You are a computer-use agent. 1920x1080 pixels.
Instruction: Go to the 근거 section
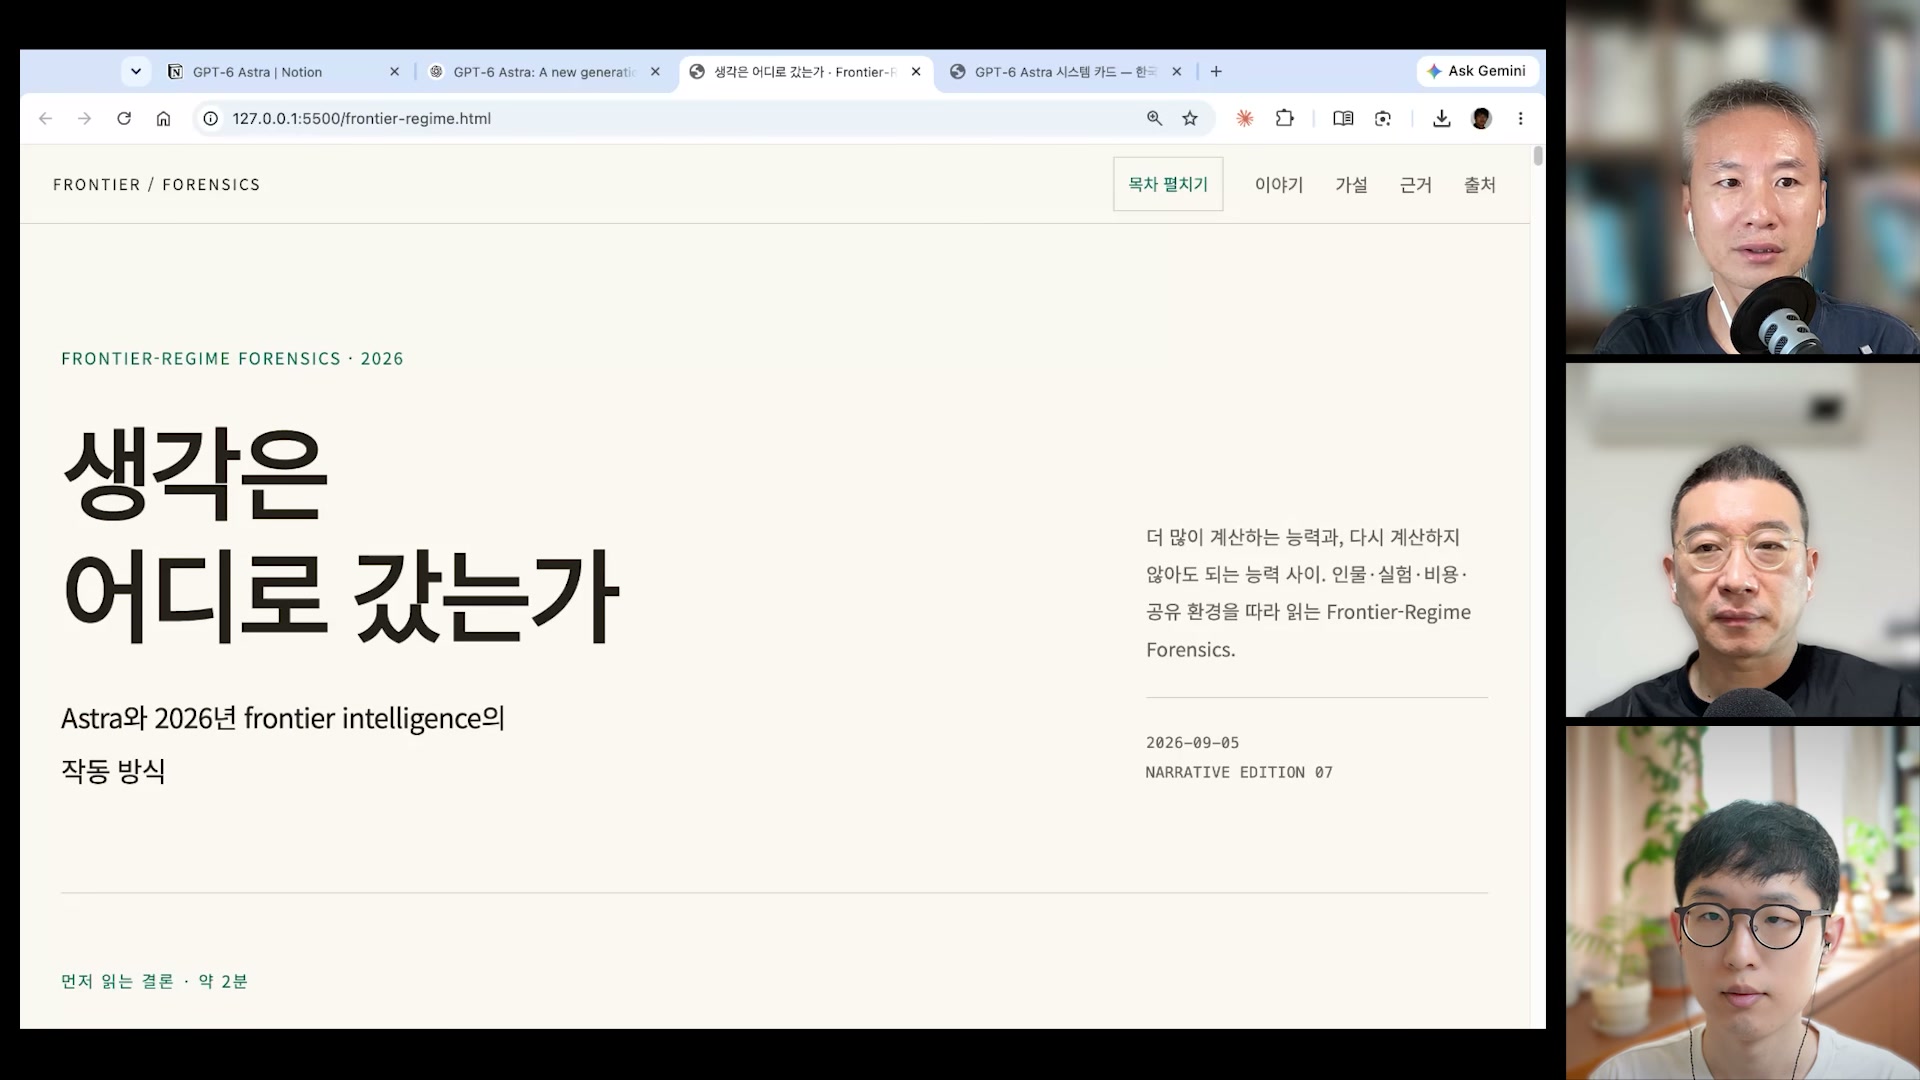tap(1415, 185)
